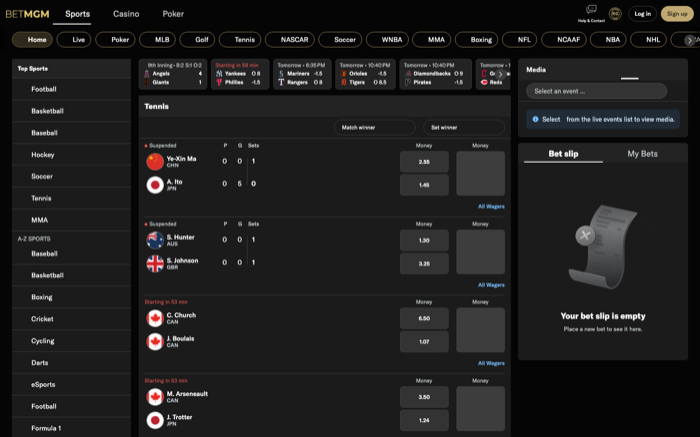
Task: Click the Yankees logo in the event card
Action: pyautogui.click(x=219, y=74)
